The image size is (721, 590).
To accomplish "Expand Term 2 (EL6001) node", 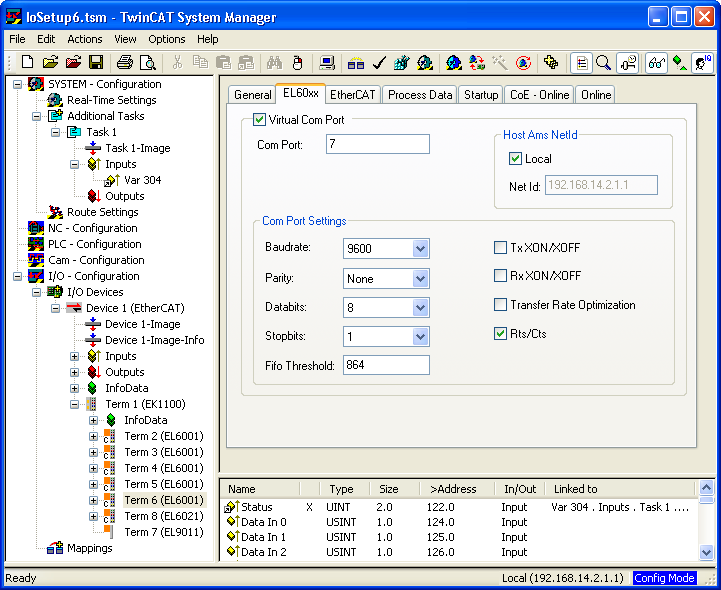I will [x=93, y=436].
